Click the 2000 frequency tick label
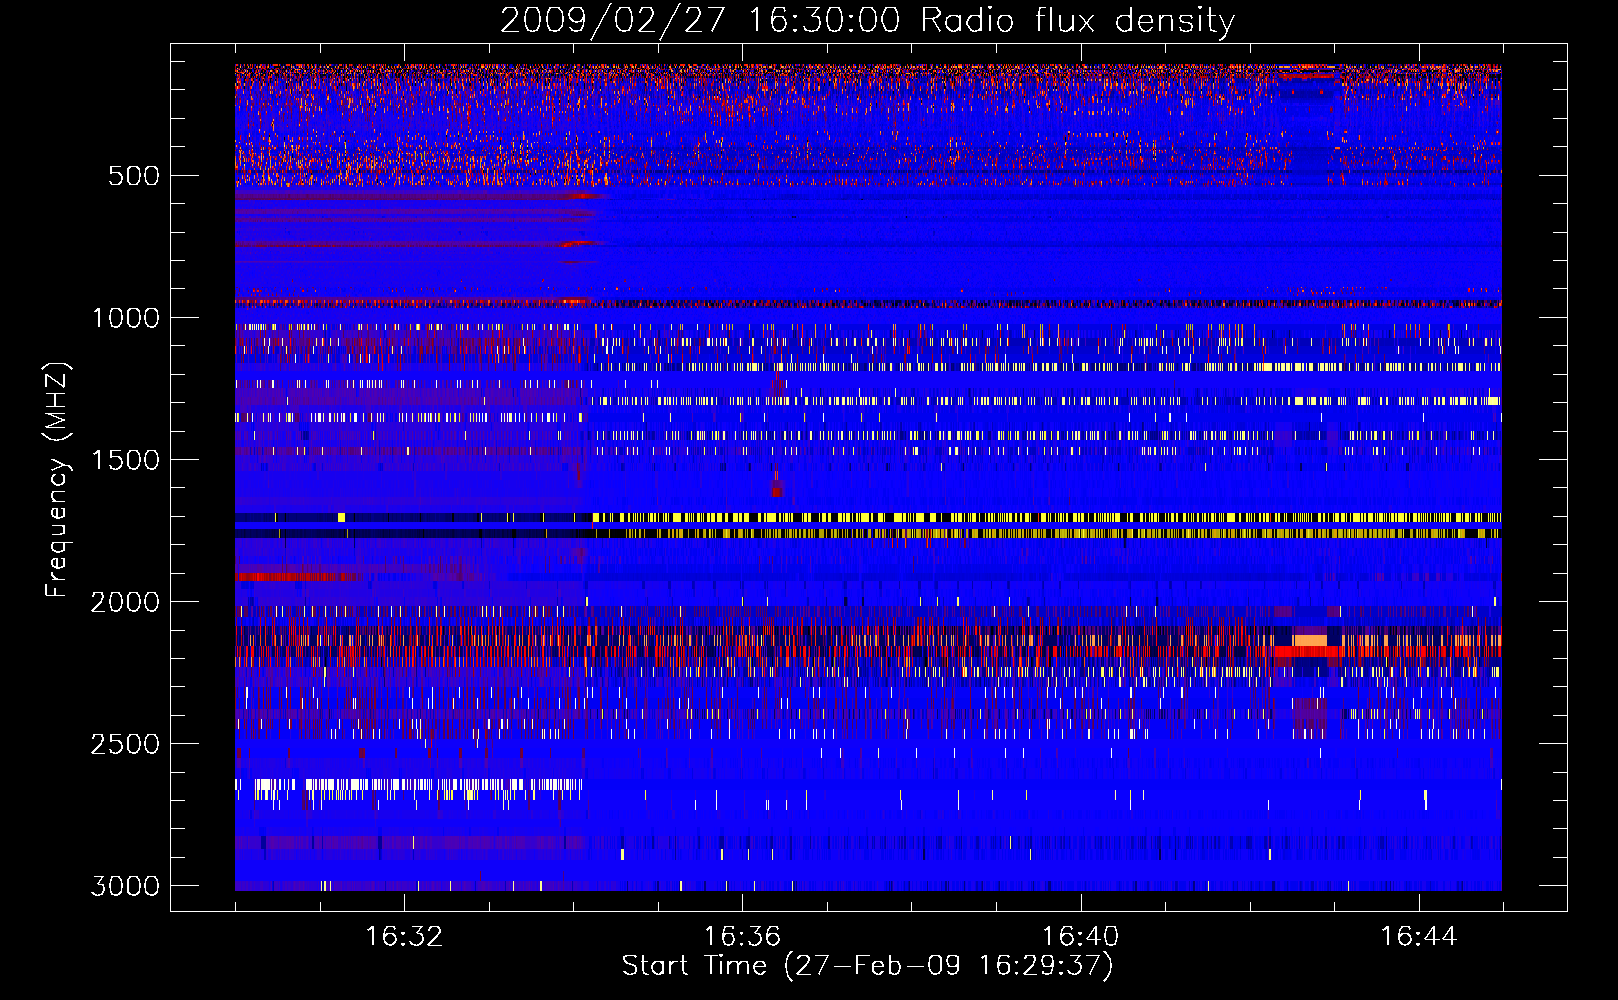1618x1000 pixels. [x=125, y=602]
